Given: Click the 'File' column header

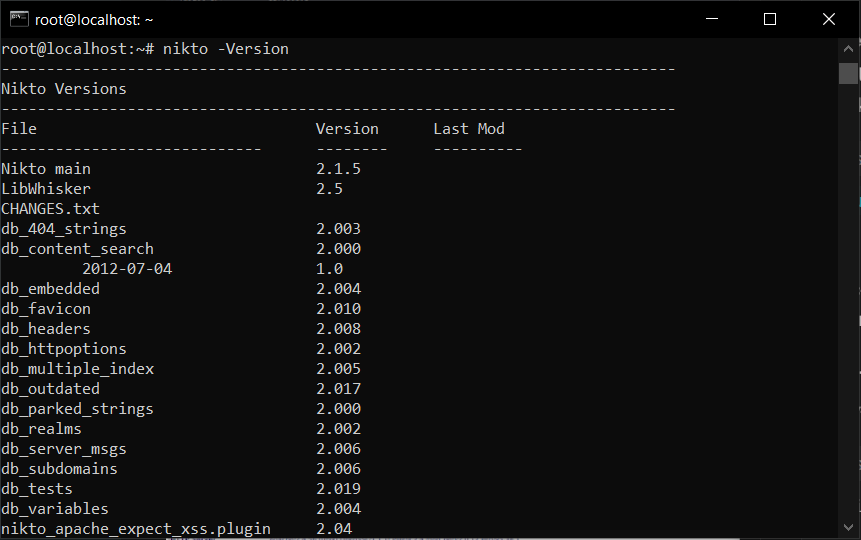Looking at the screenshot, I should pyautogui.click(x=19, y=129).
